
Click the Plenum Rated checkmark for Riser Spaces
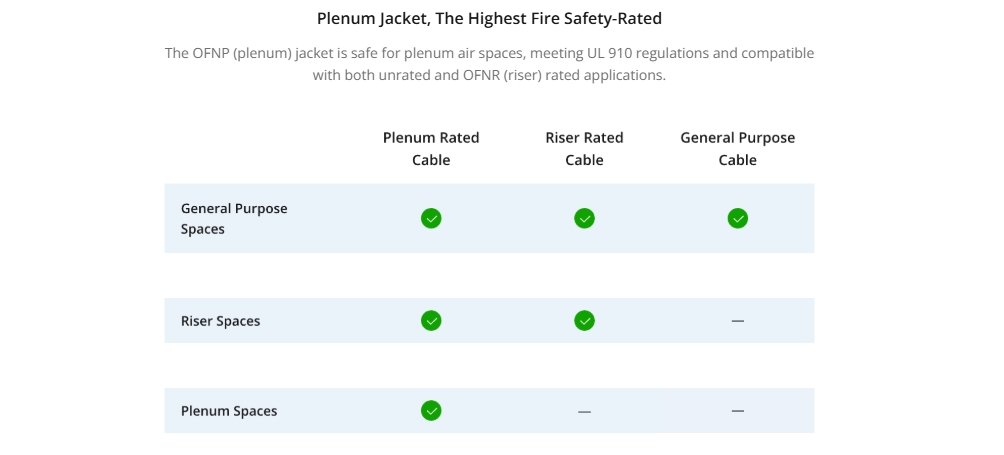[431, 320]
